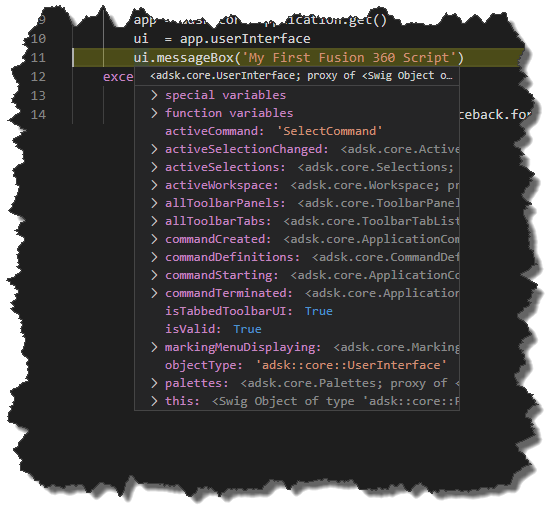Select the isValid True row
The image size is (560, 520).
[297, 329]
